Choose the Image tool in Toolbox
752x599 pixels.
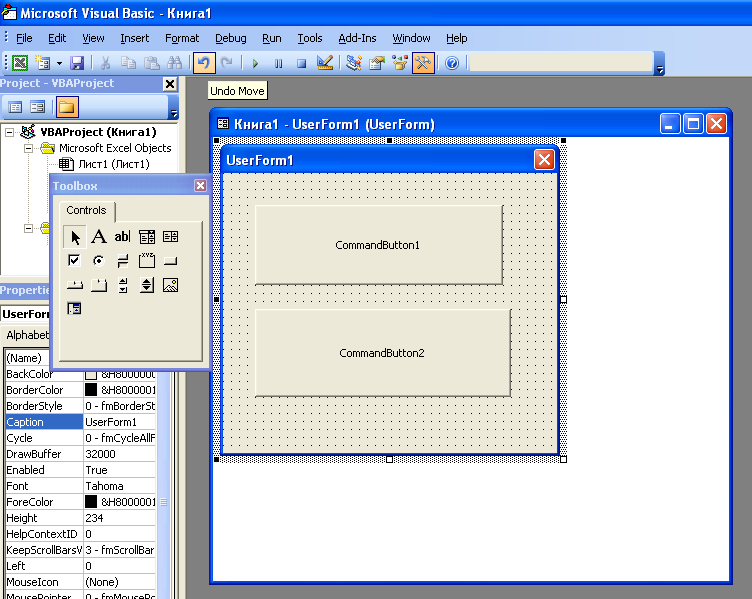point(170,285)
